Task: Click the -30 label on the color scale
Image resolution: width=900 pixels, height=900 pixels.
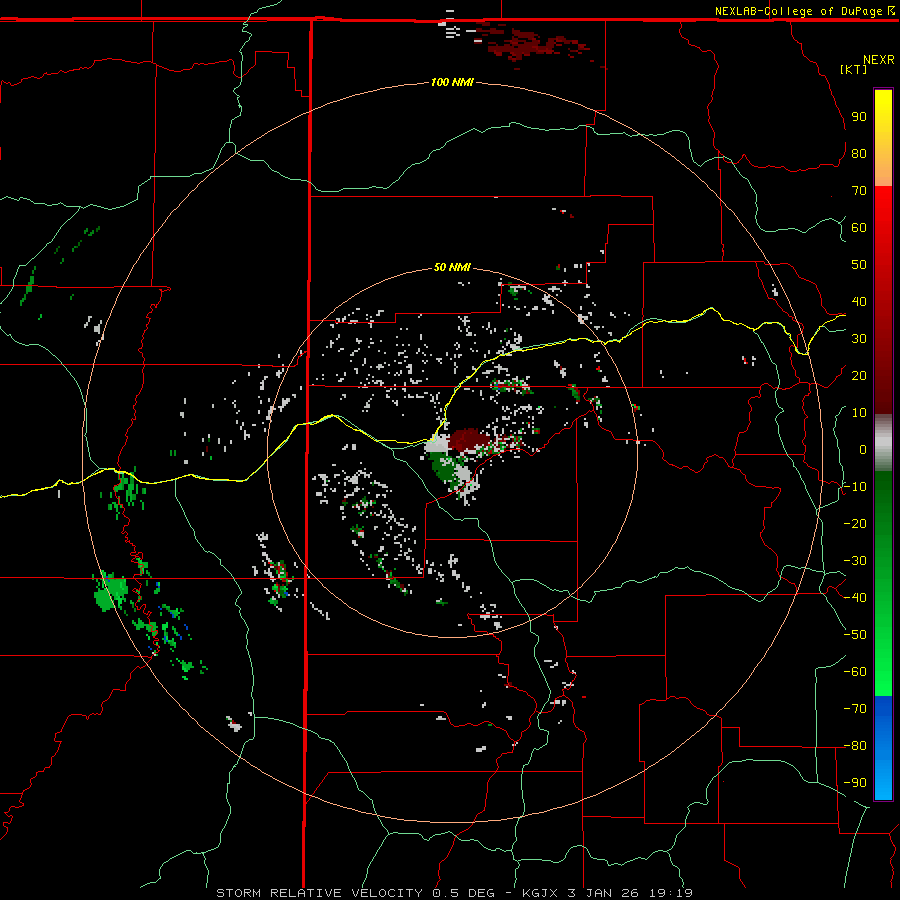Action: [x=855, y=561]
